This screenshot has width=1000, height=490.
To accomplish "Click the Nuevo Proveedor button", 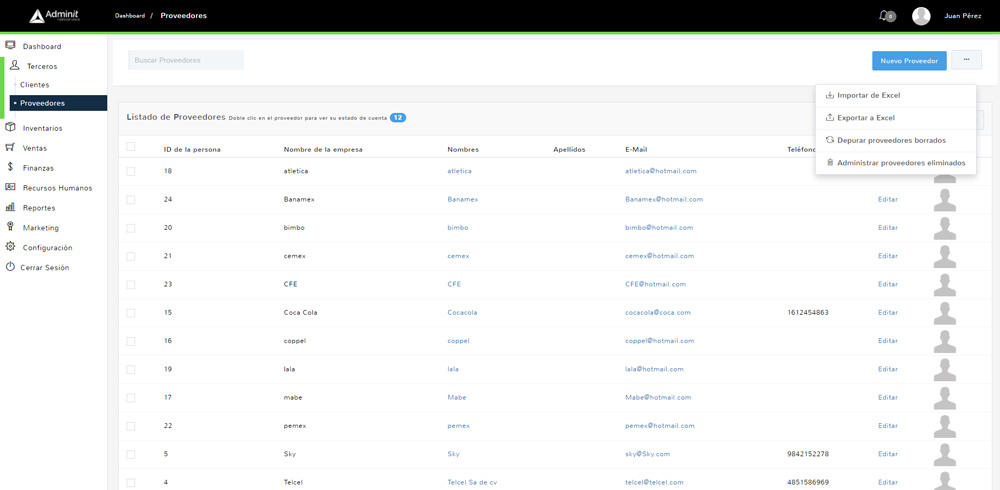I will [x=909, y=61].
